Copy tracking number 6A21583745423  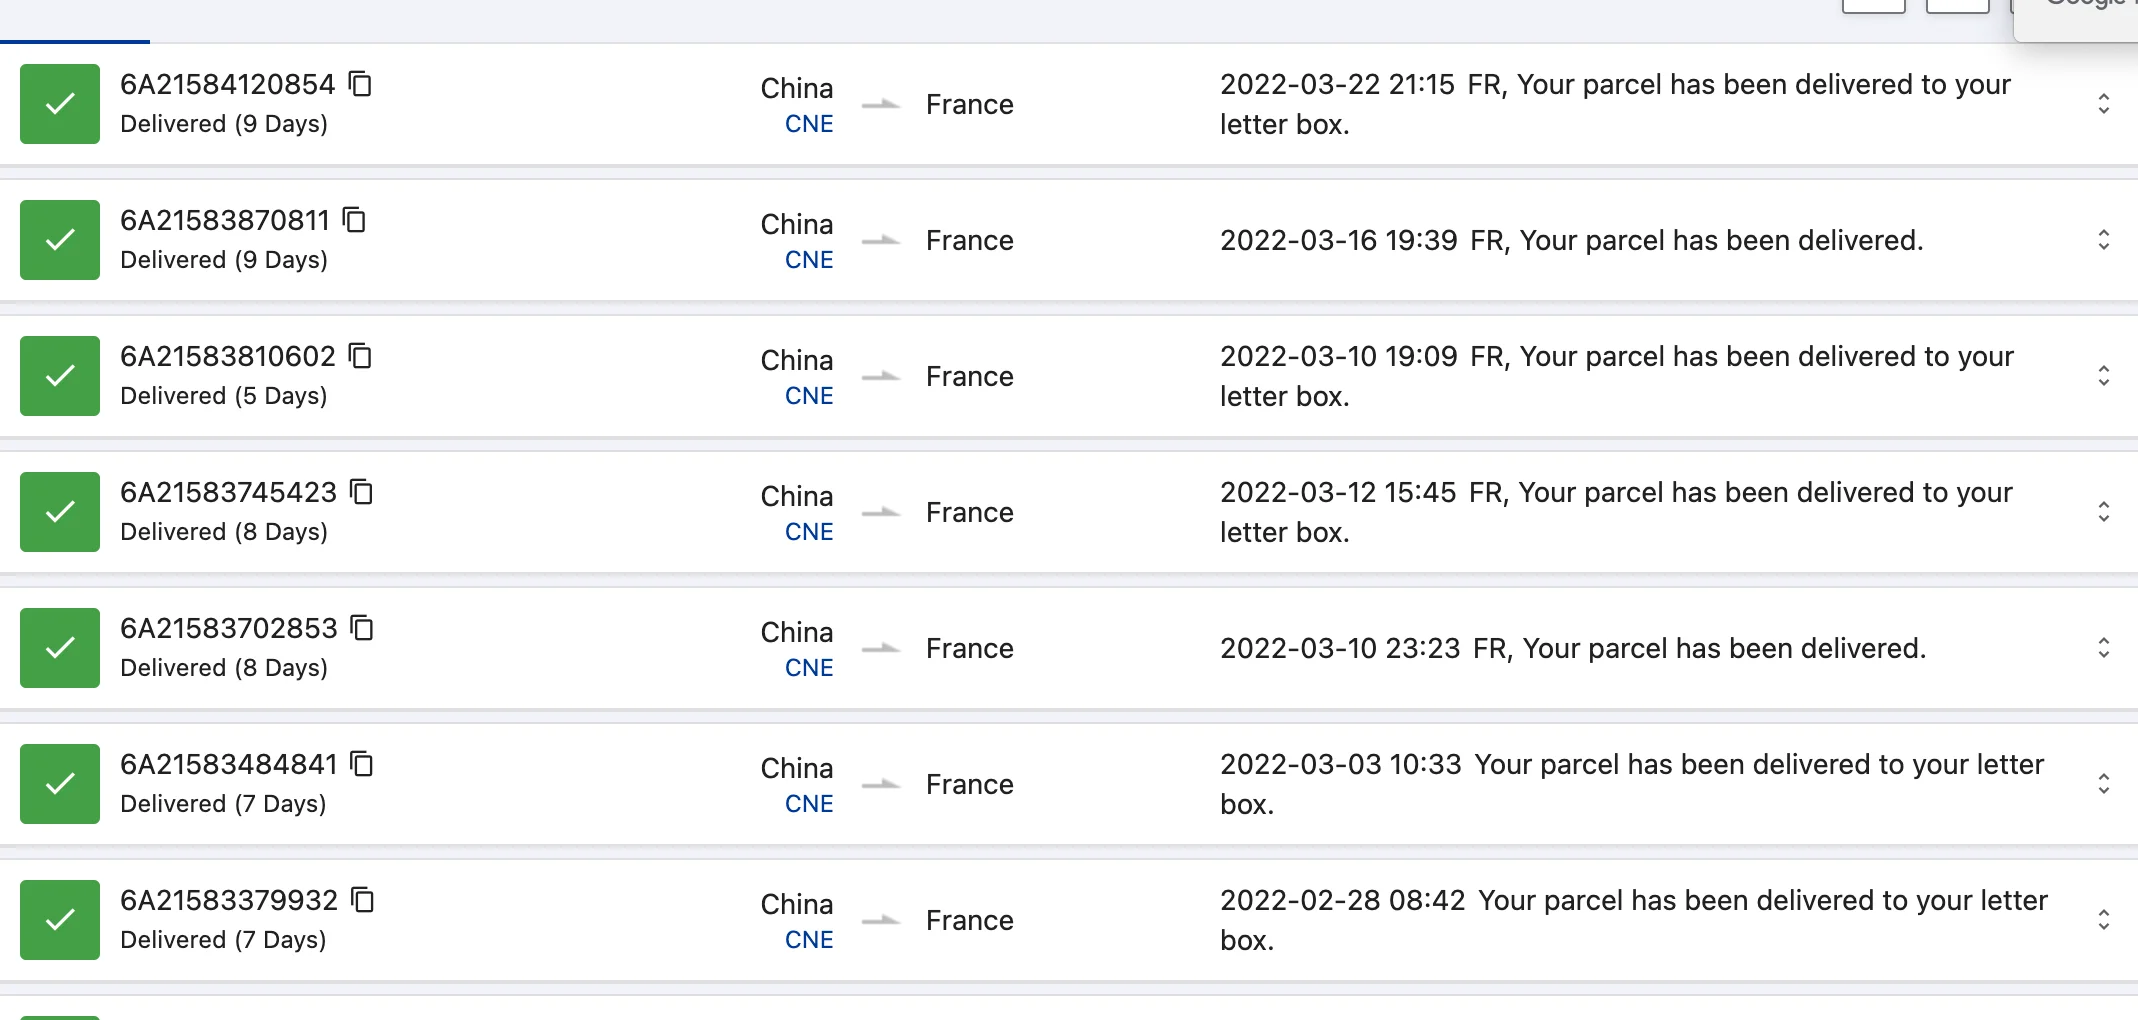tap(361, 493)
